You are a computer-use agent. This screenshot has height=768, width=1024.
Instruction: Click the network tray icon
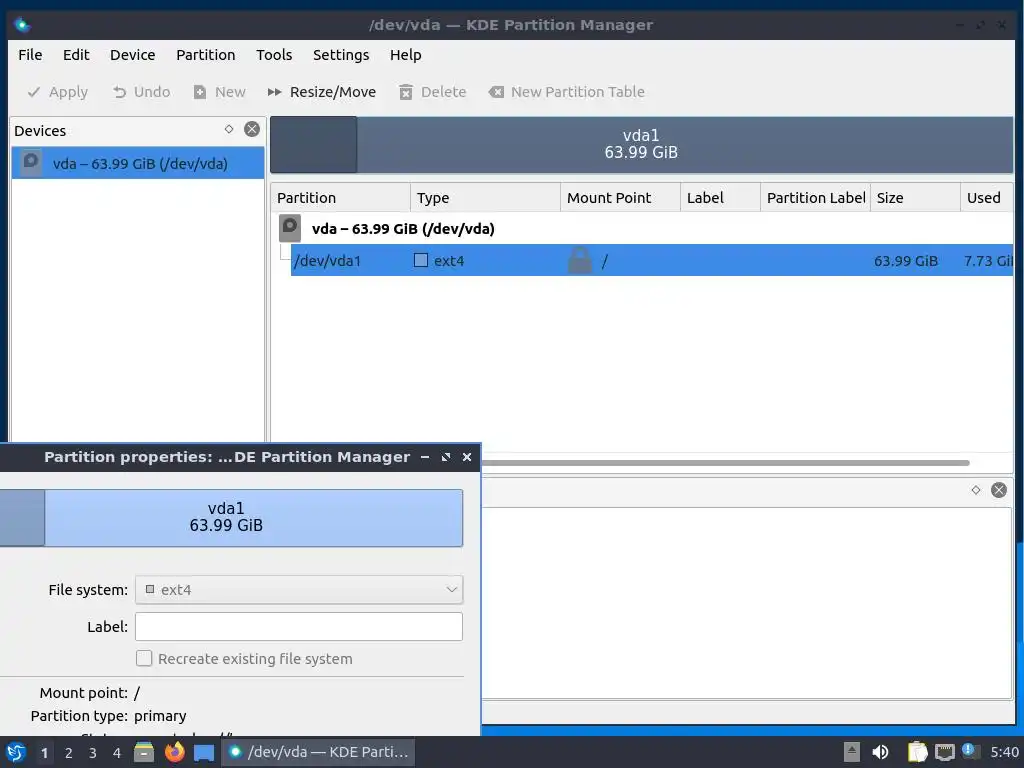(x=944, y=752)
